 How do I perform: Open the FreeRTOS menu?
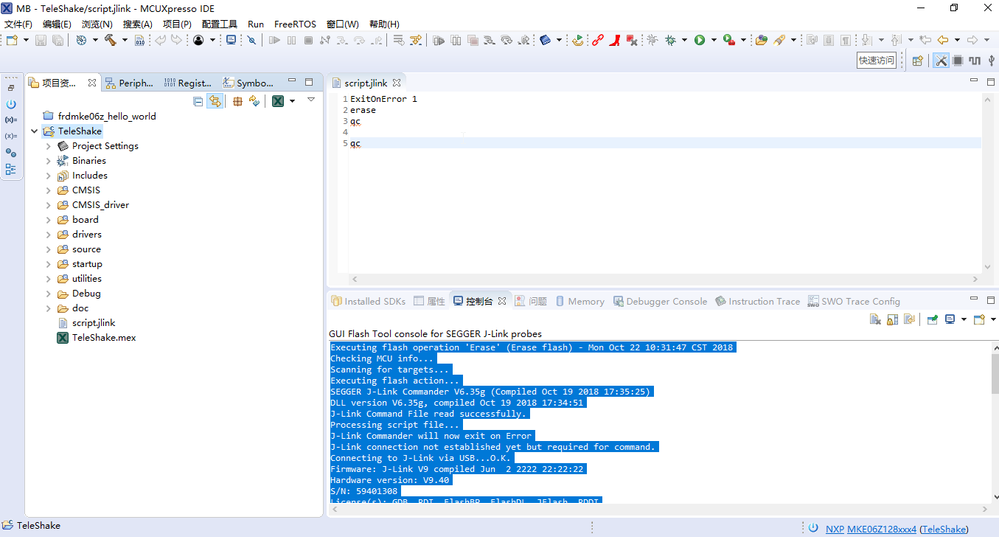click(295, 24)
